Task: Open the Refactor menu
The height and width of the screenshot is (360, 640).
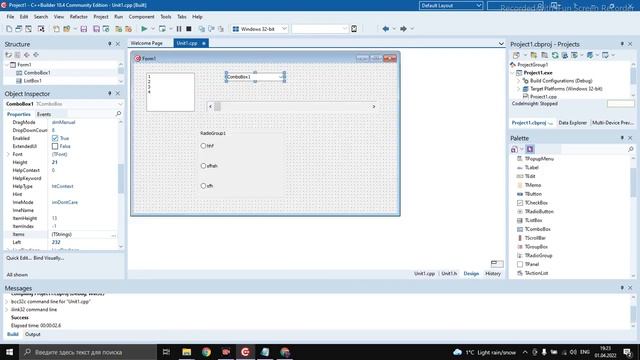Action: (78, 17)
